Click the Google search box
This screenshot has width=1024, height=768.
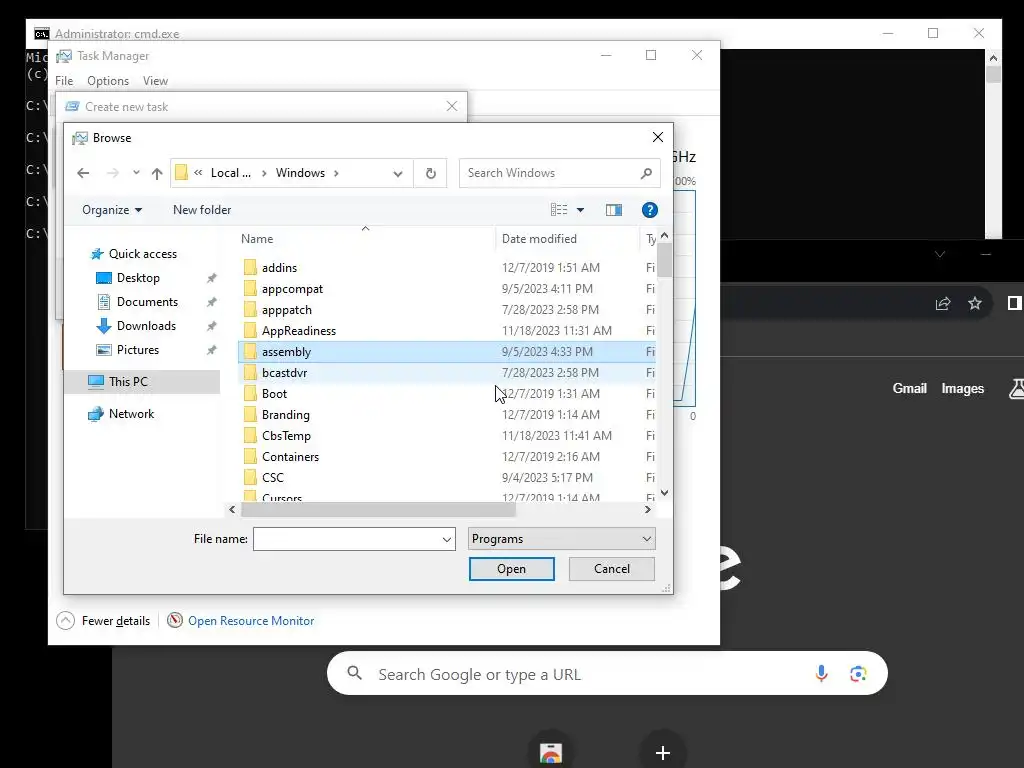pyautogui.click(x=607, y=673)
